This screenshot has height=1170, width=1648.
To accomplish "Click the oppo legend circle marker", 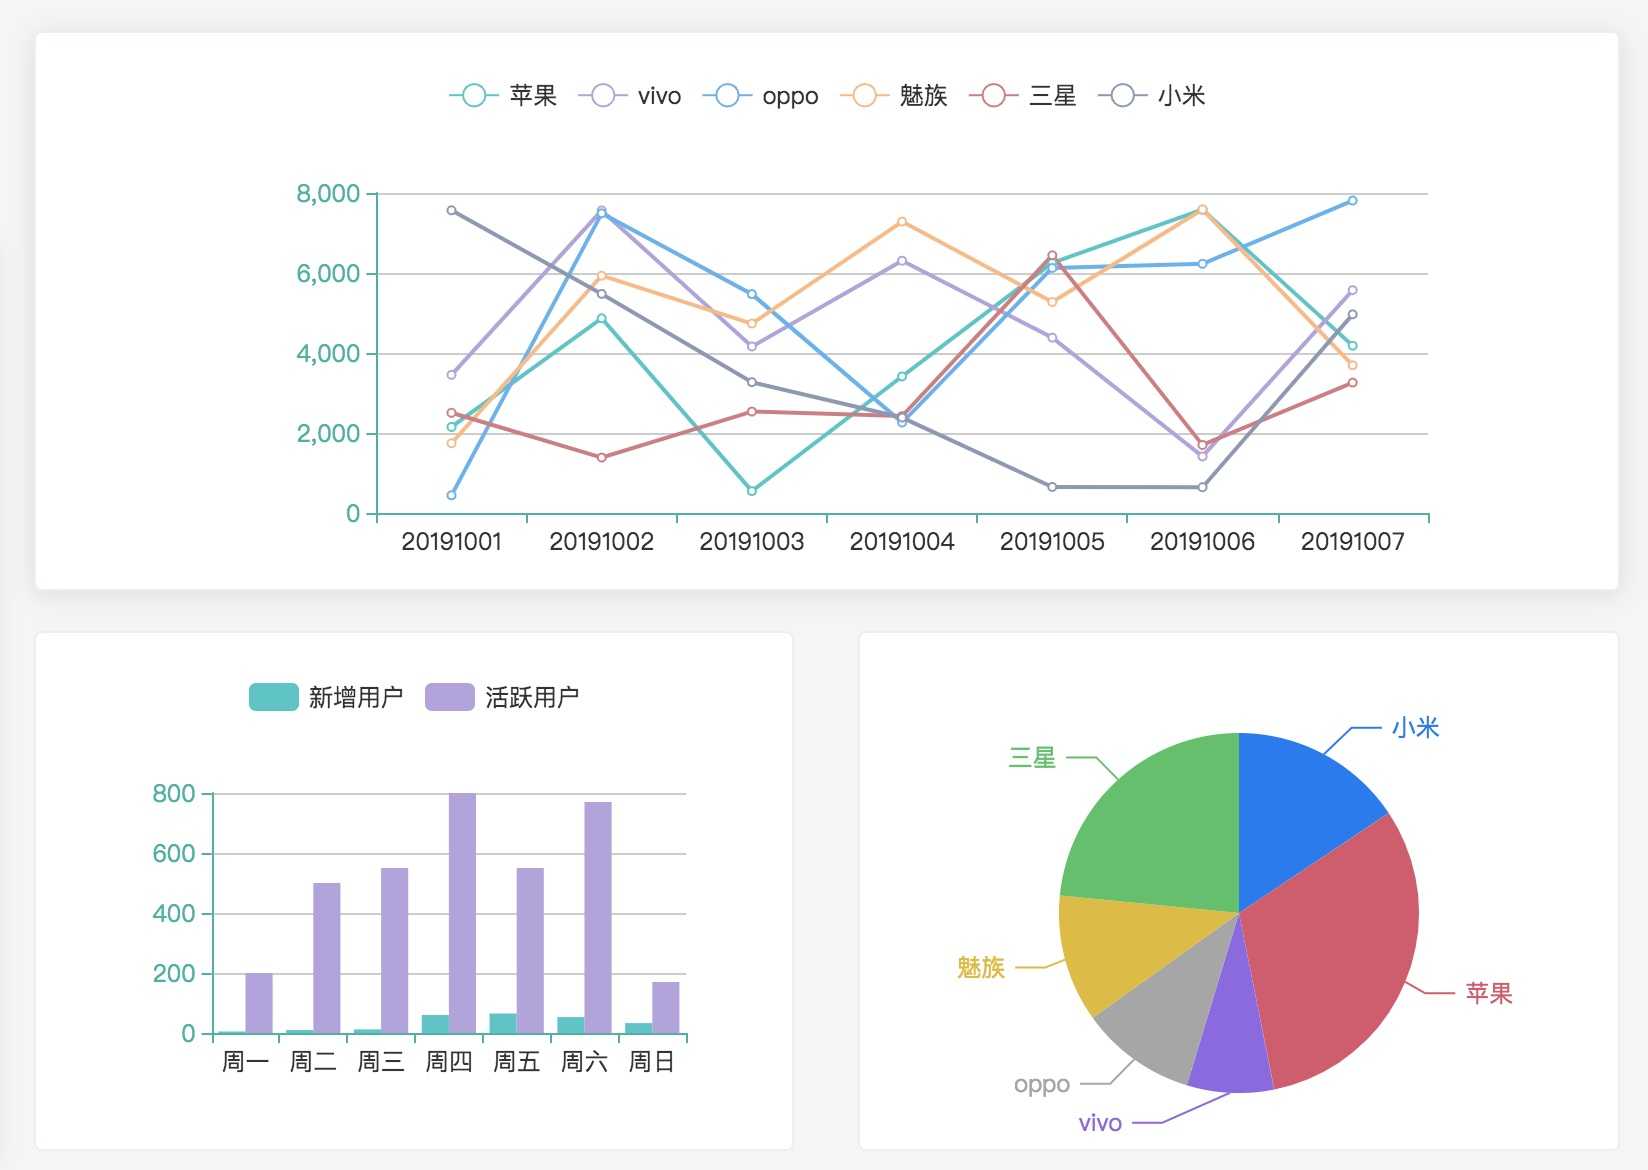I will pos(727,96).
